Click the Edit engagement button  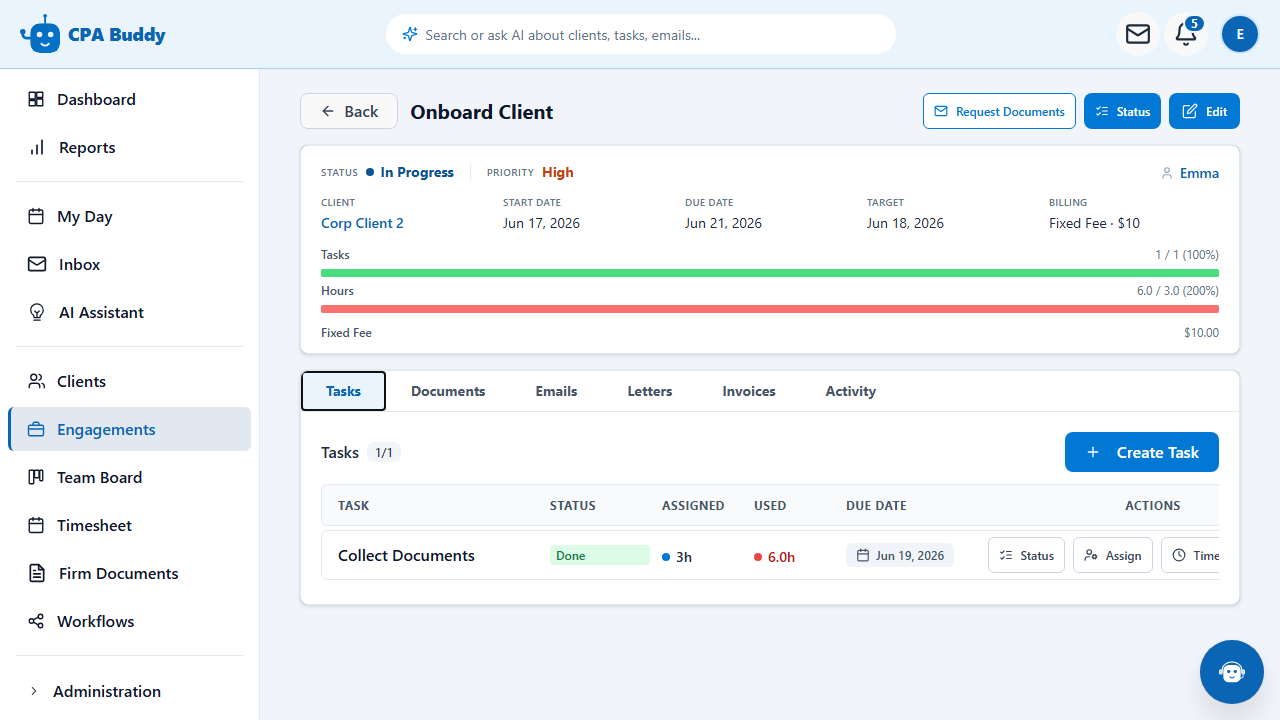pyautogui.click(x=1204, y=111)
